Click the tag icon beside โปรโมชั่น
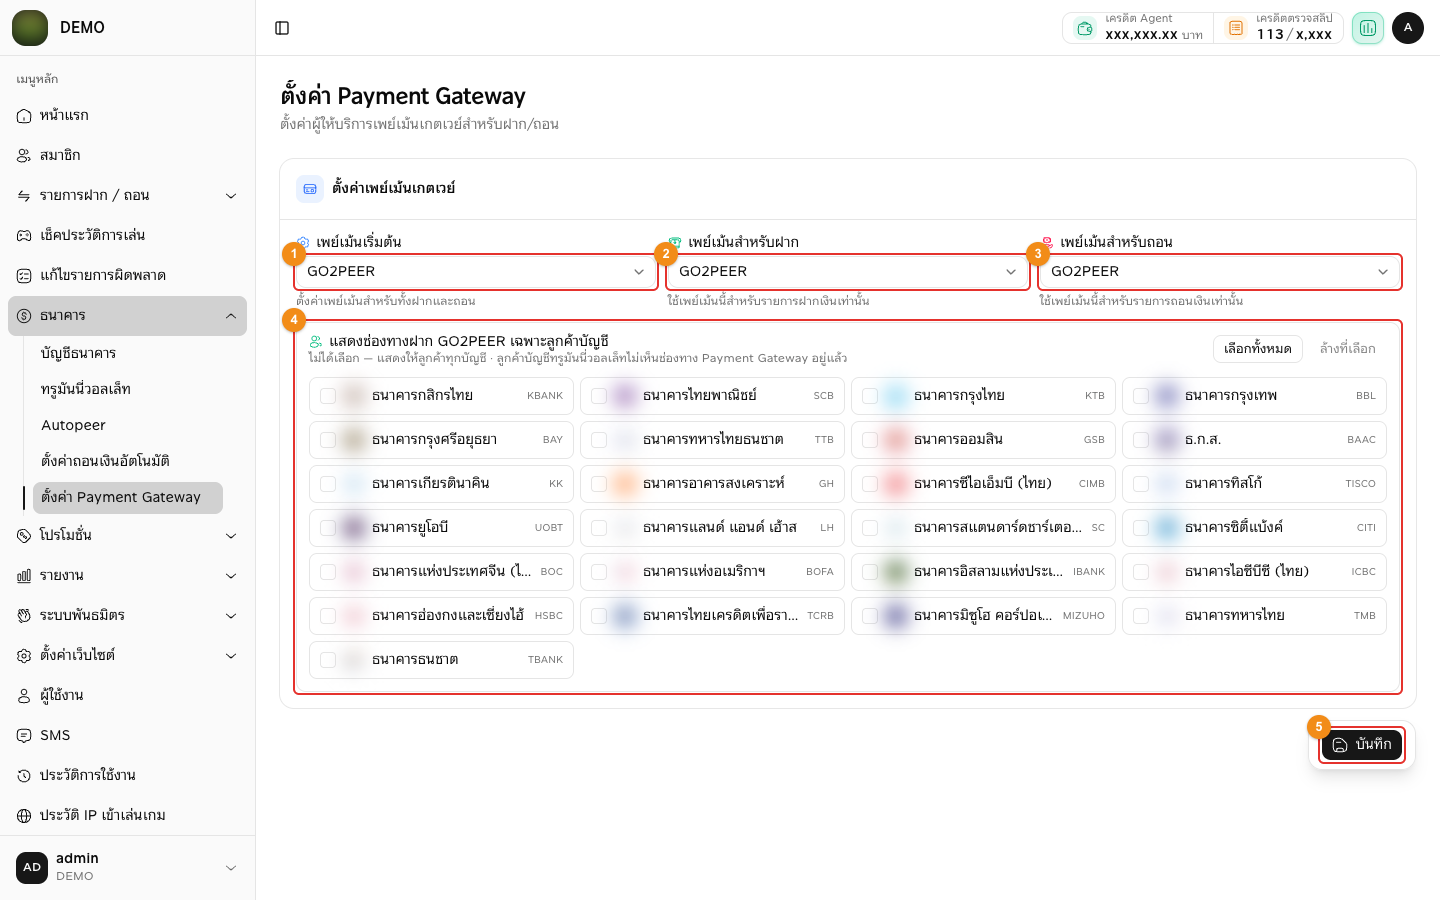This screenshot has width=1440, height=900. coord(24,536)
